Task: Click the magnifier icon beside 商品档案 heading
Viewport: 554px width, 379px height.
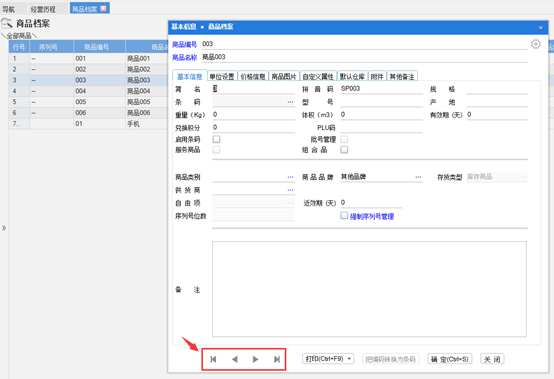Action: 7,24
